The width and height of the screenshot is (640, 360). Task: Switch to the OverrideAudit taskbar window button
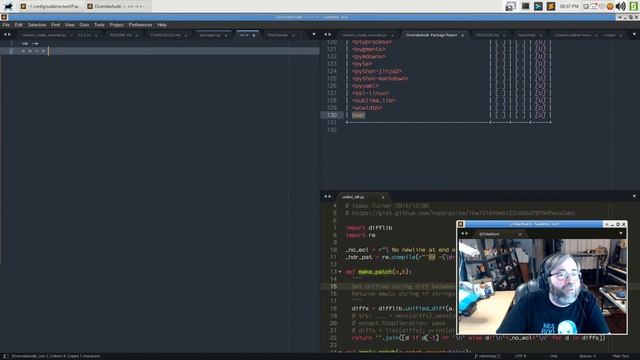click(117, 6)
